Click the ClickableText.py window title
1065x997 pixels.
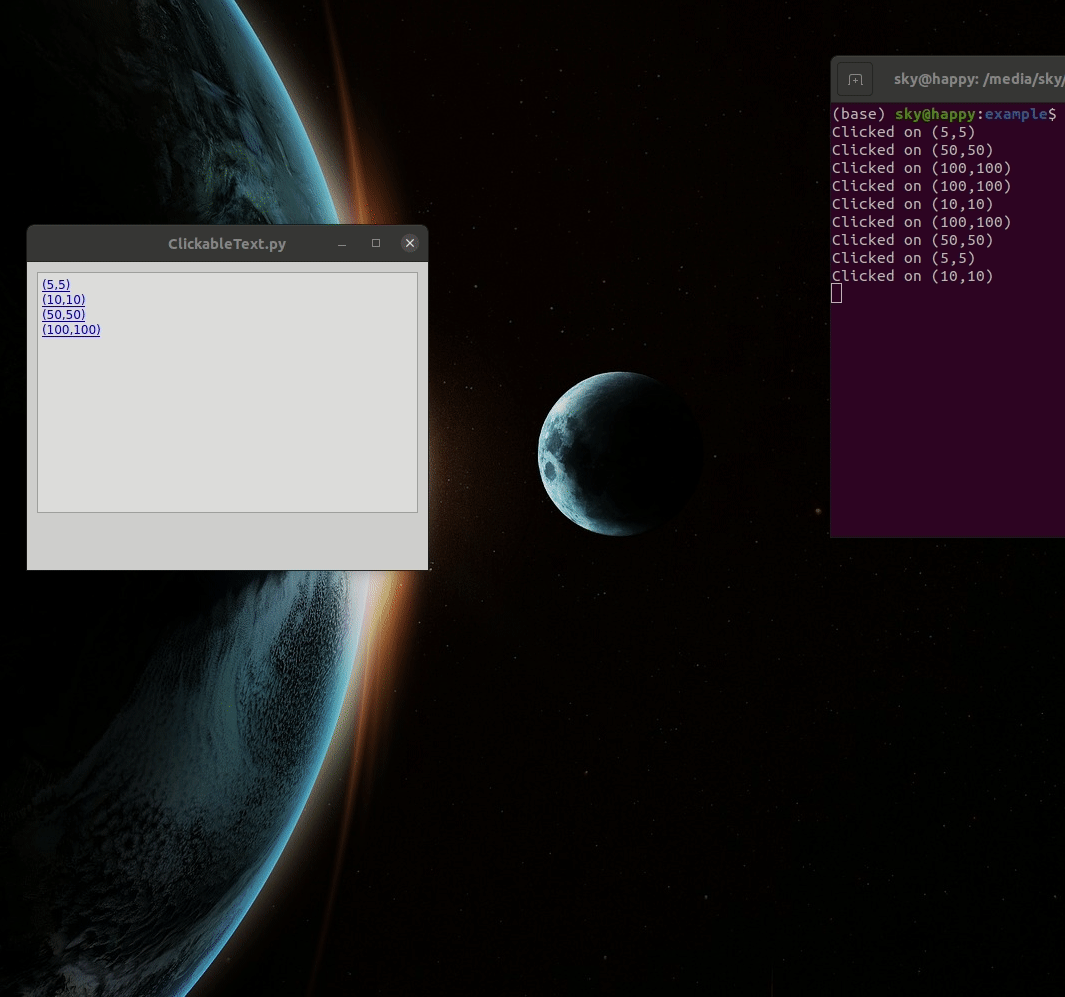[227, 244]
